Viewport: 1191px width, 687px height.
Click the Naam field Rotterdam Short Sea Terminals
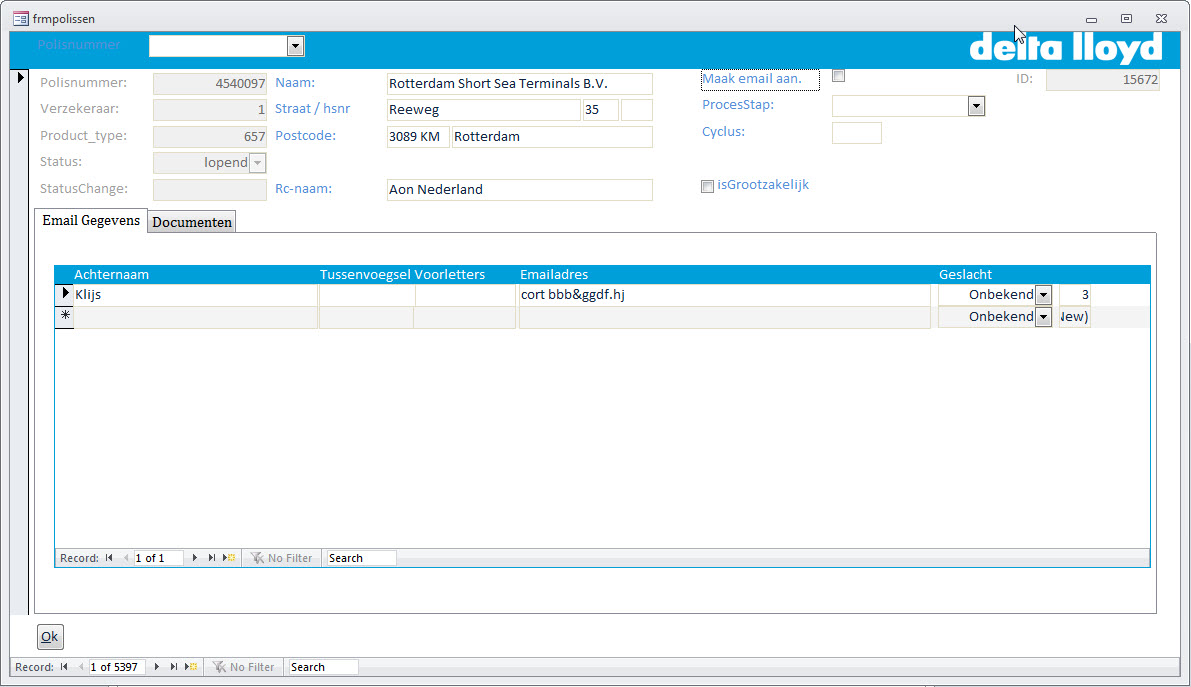coord(520,84)
